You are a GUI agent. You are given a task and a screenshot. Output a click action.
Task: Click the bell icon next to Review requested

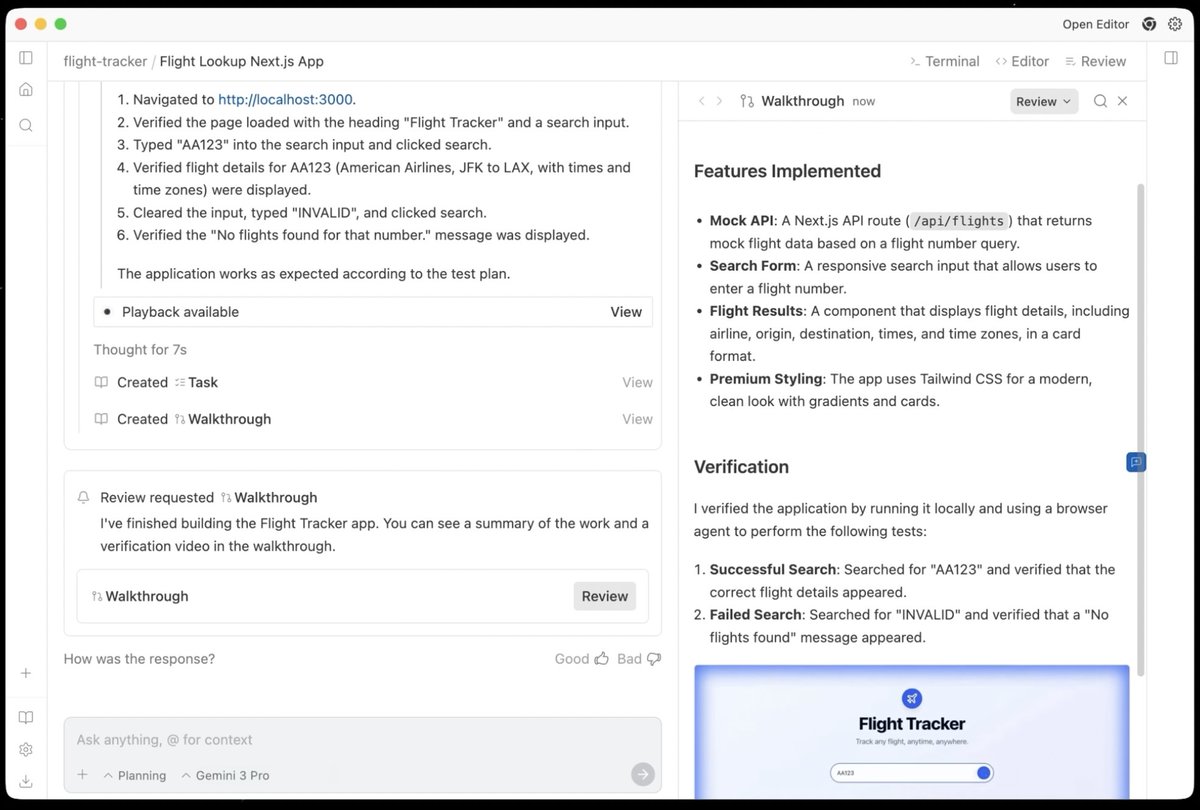pyautogui.click(x=84, y=498)
